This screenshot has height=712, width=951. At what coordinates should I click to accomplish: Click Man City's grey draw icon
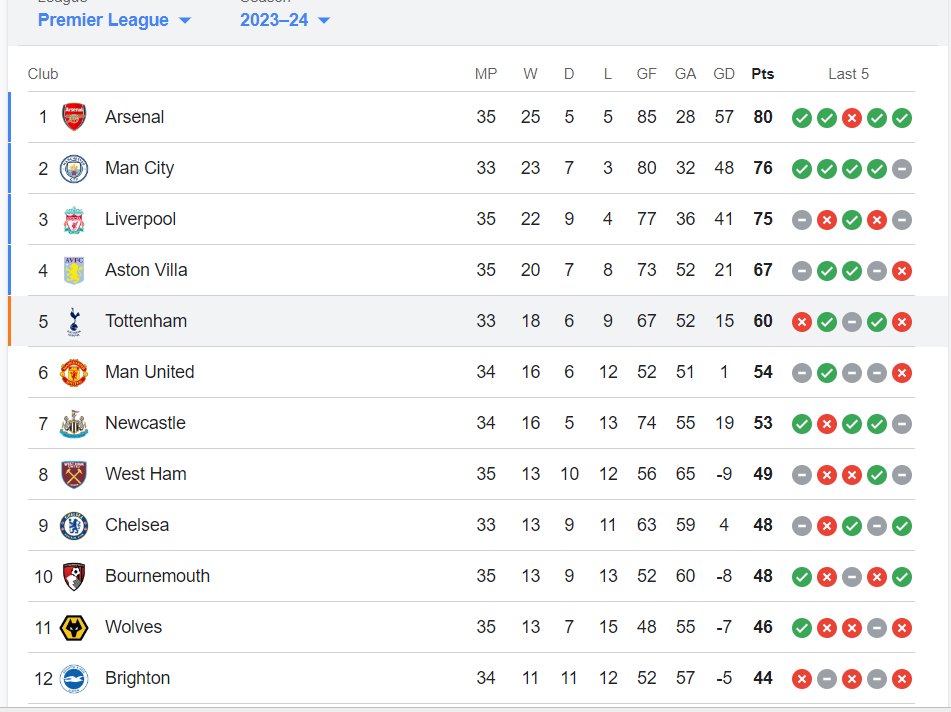pyautogui.click(x=902, y=169)
